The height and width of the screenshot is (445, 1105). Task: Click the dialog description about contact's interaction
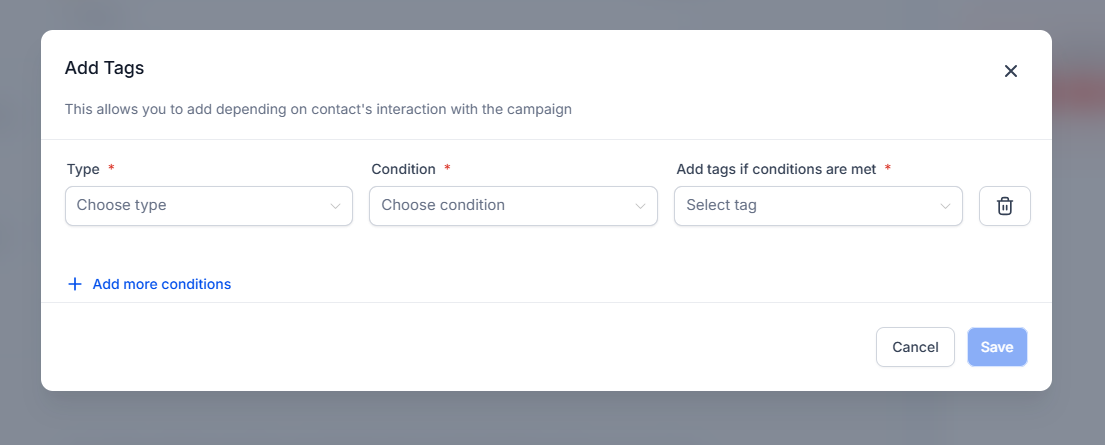318,109
